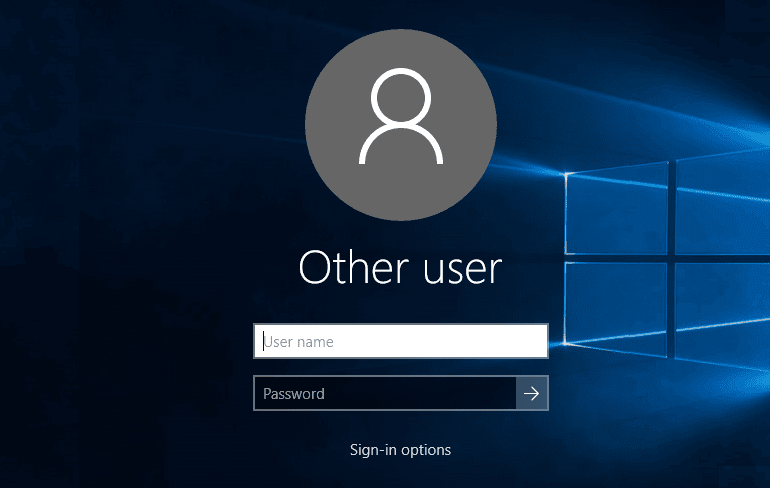The height and width of the screenshot is (488, 770).
Task: Click the shoulders outline of the avatar
Action: tap(401, 143)
